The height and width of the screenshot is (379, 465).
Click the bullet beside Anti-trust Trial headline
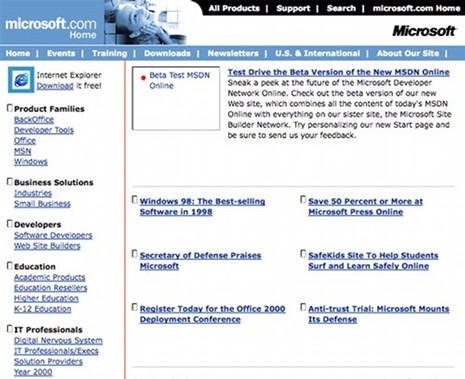coord(303,307)
